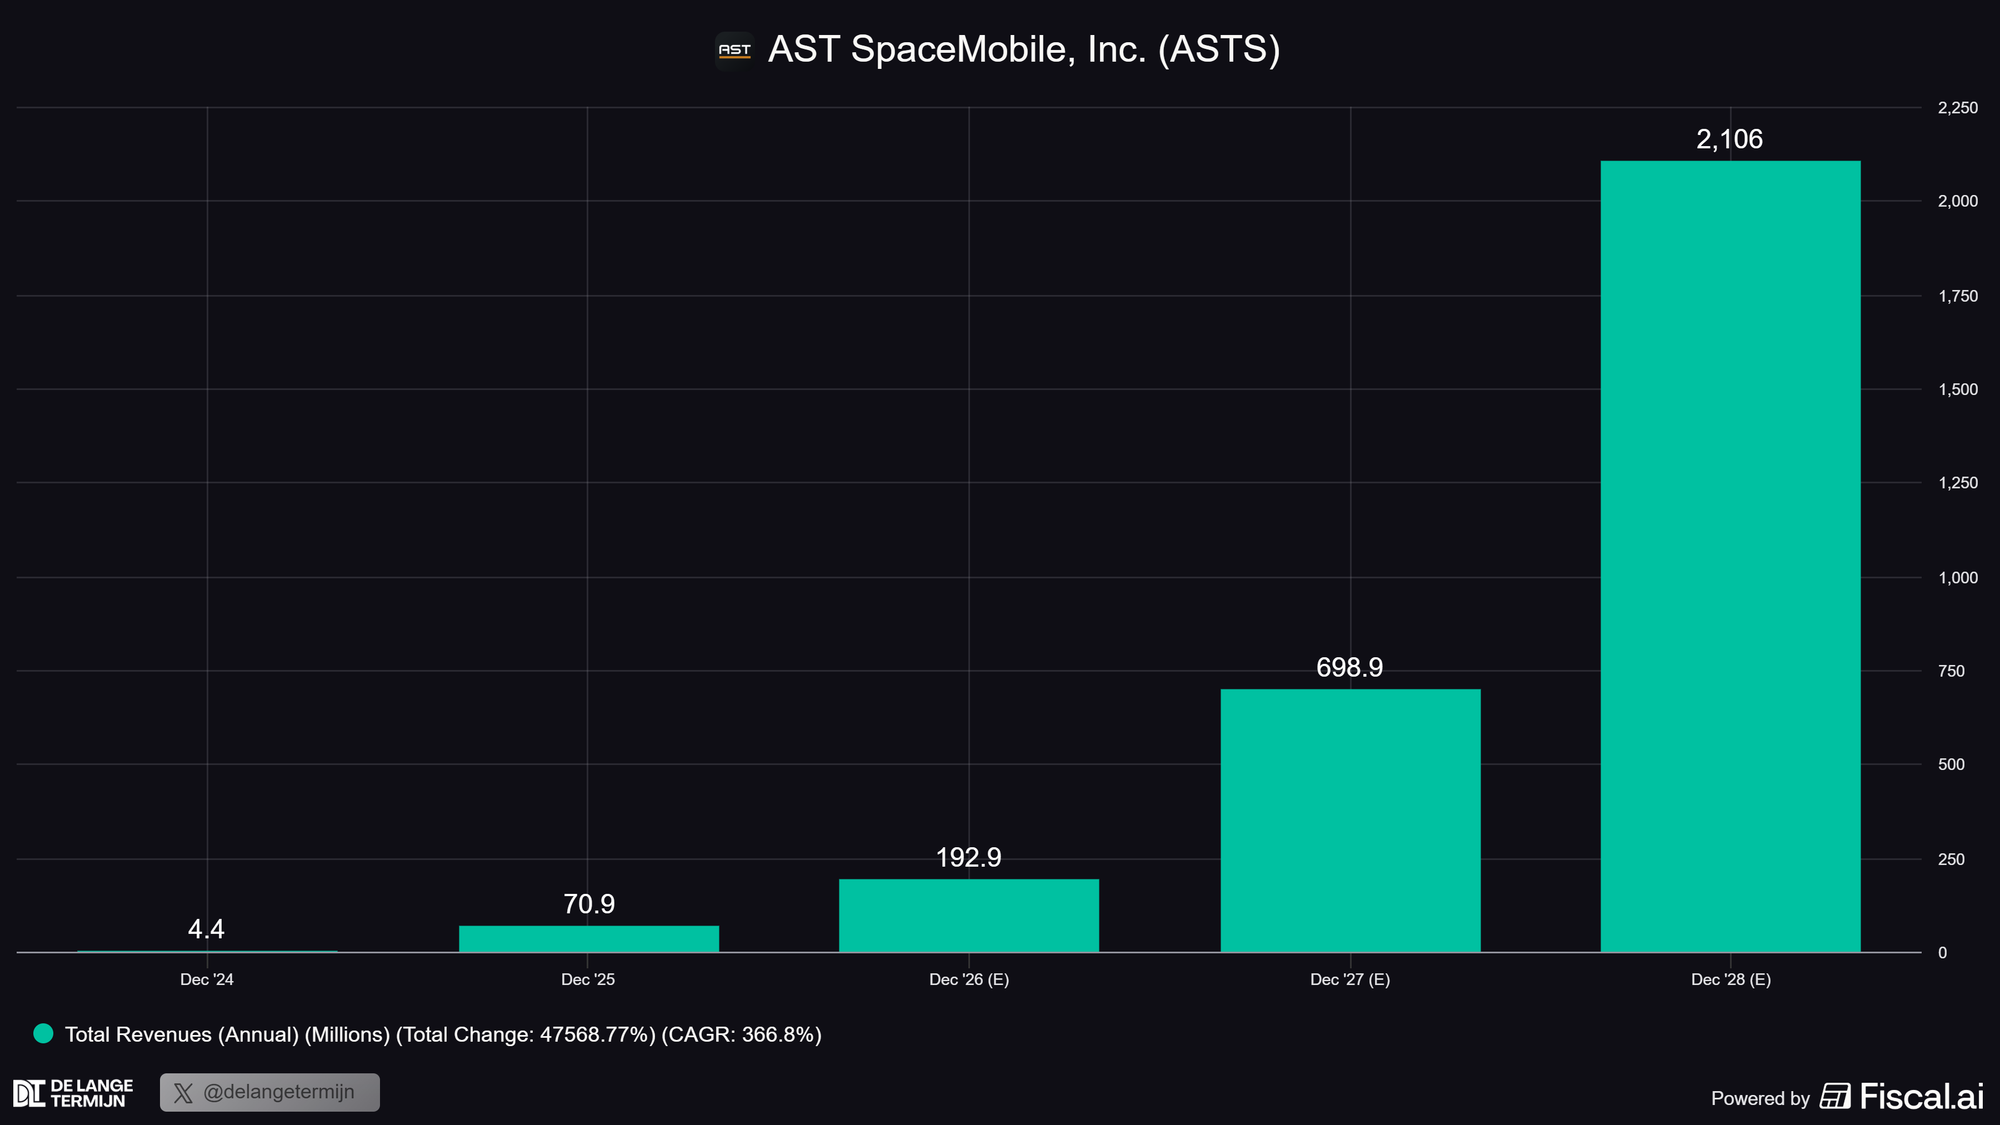
Task: Click the AST SpaceMobile, Inc. (ASTS) title
Action: pos(1023,49)
